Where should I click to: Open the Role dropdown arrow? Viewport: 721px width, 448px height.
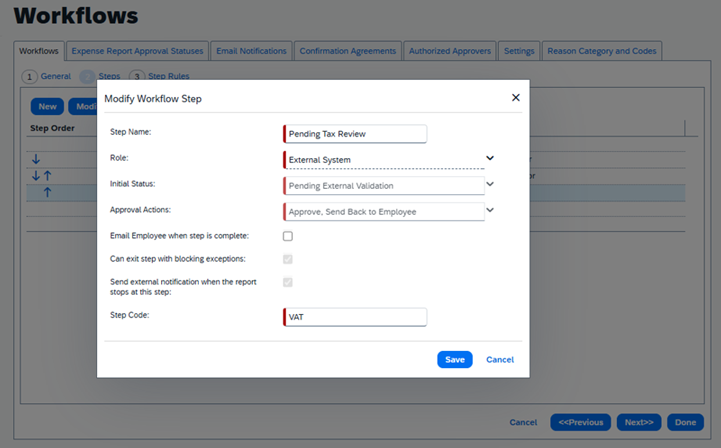click(x=490, y=158)
